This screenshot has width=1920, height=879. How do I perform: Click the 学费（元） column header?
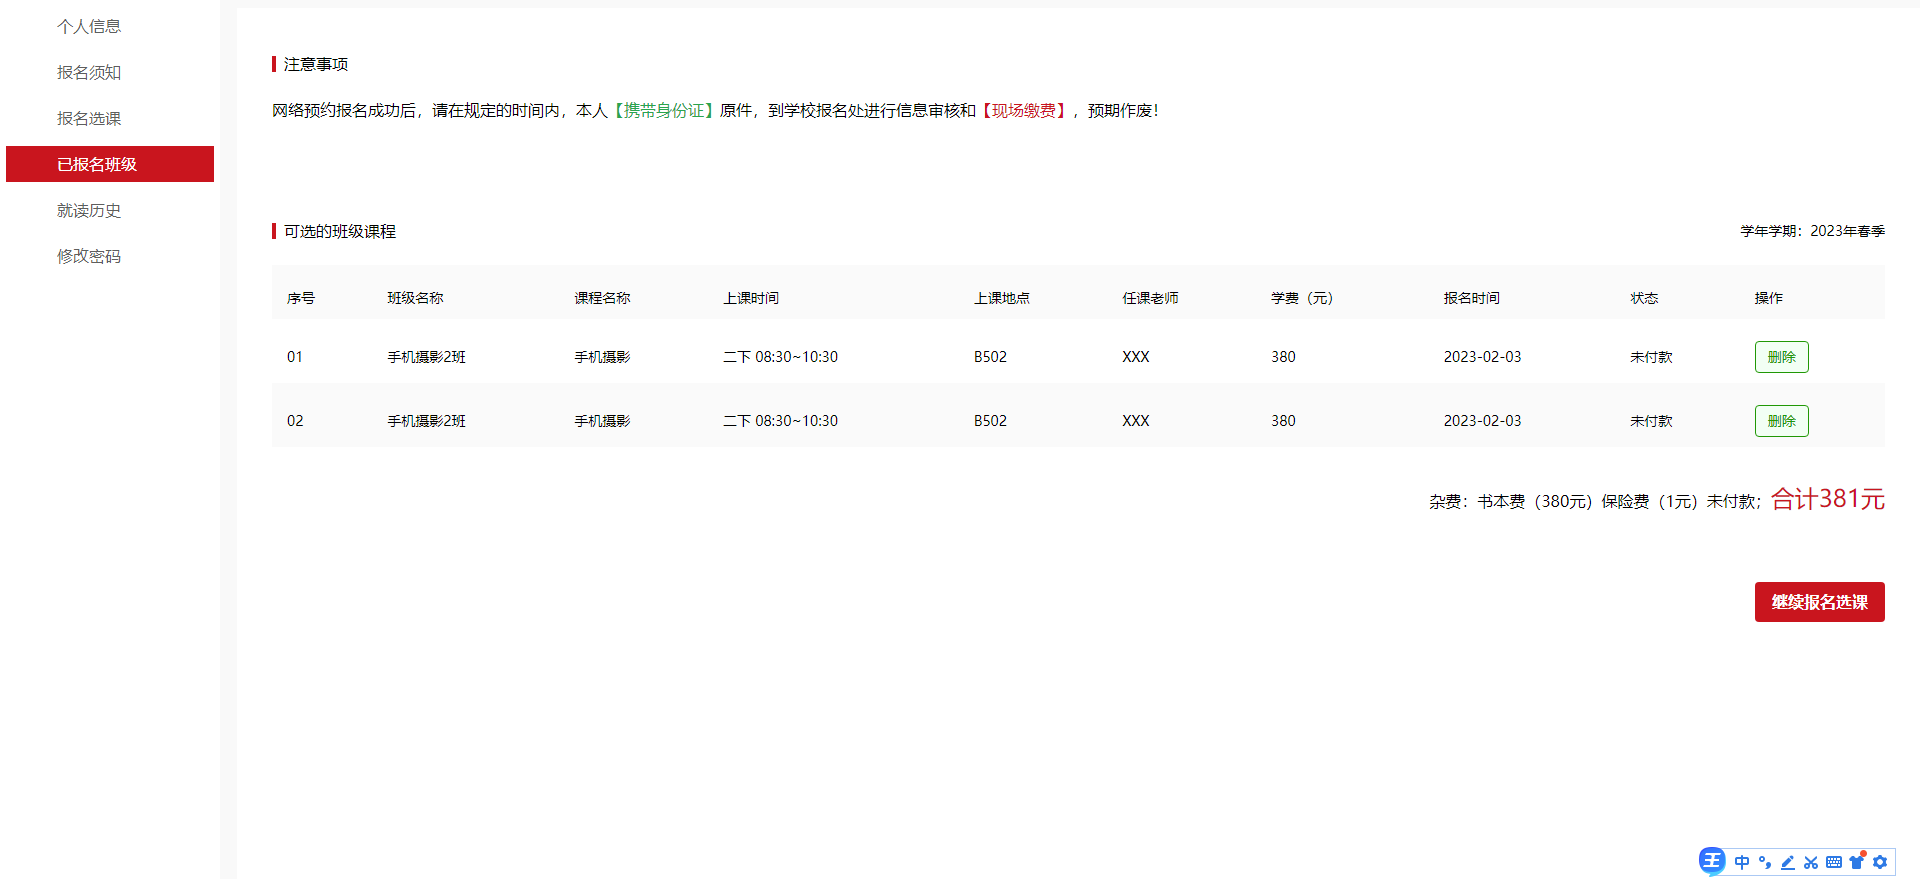click(1302, 298)
